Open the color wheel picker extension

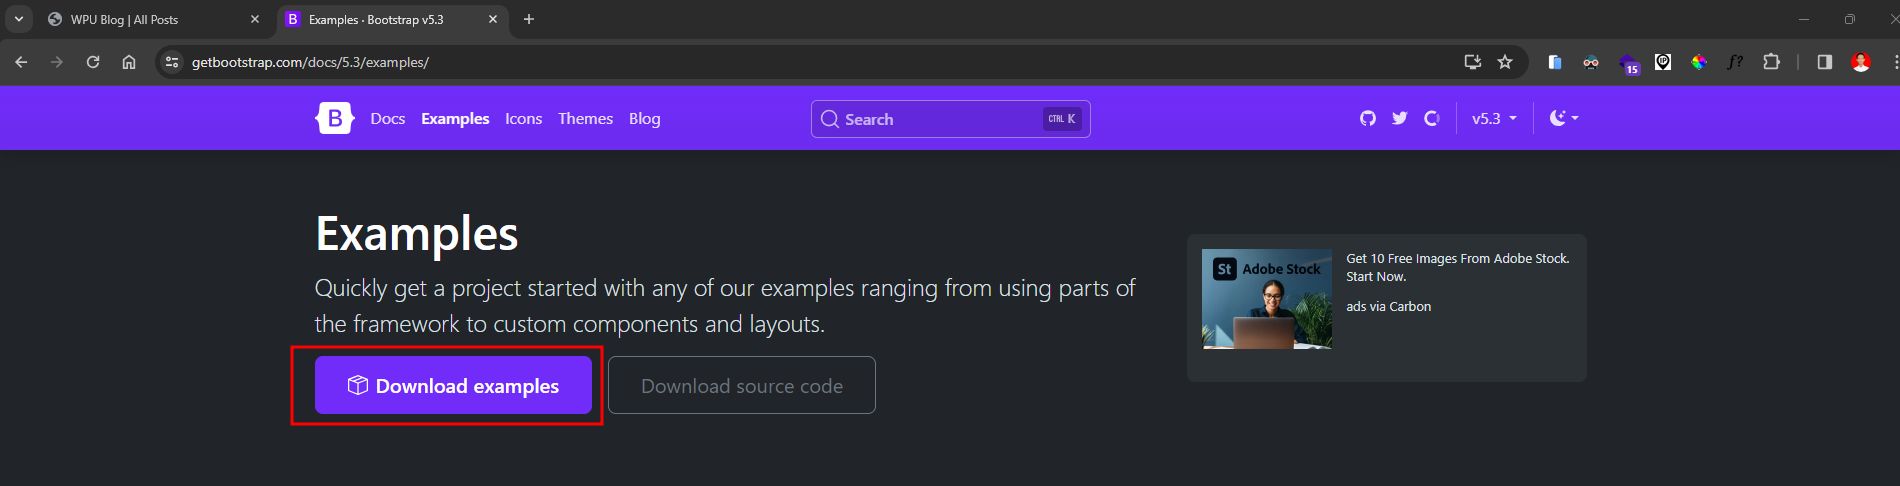click(x=1699, y=62)
